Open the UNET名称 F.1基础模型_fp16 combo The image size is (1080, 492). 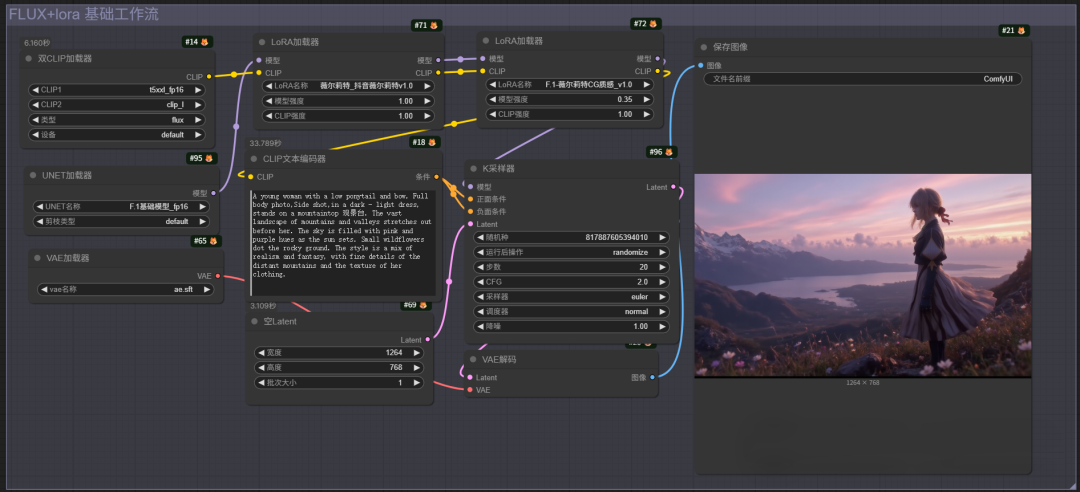click(x=121, y=207)
